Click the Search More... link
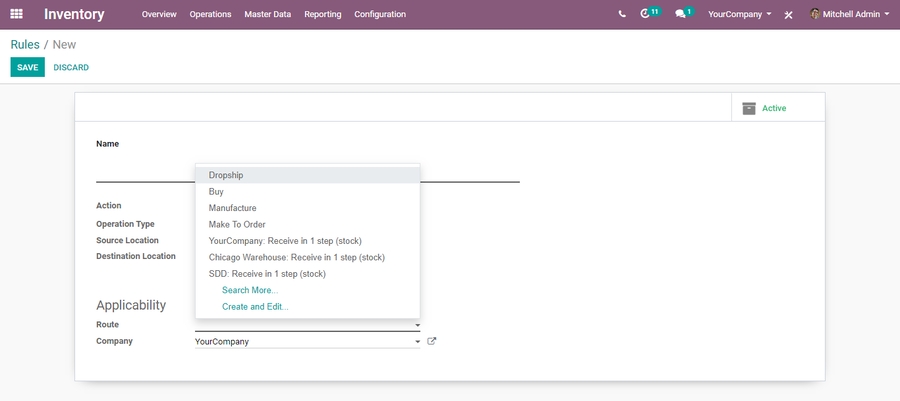This screenshot has height=401, width=900. [250, 290]
